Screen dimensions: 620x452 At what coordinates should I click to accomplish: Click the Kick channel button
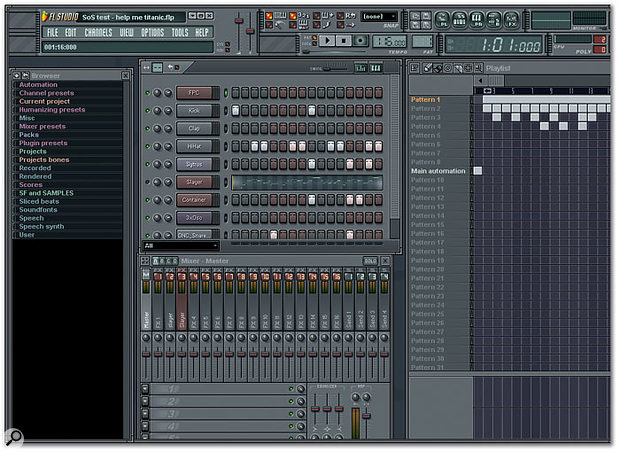[198, 111]
